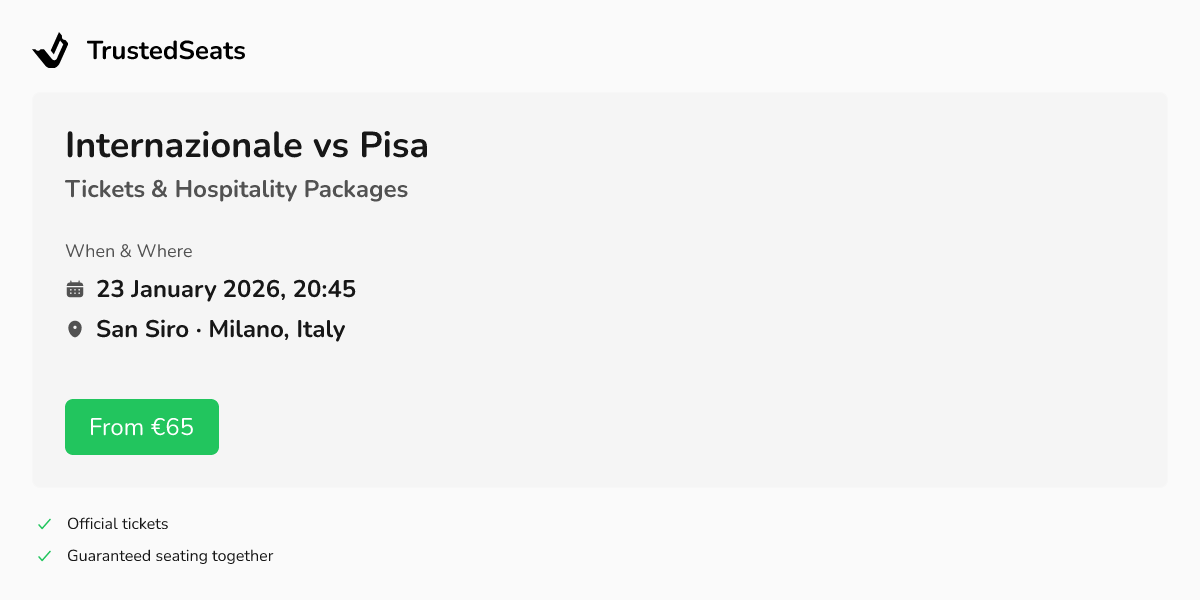This screenshot has width=1200, height=600.
Task: Select the calendar icon beside the match date
Action: coord(75,288)
